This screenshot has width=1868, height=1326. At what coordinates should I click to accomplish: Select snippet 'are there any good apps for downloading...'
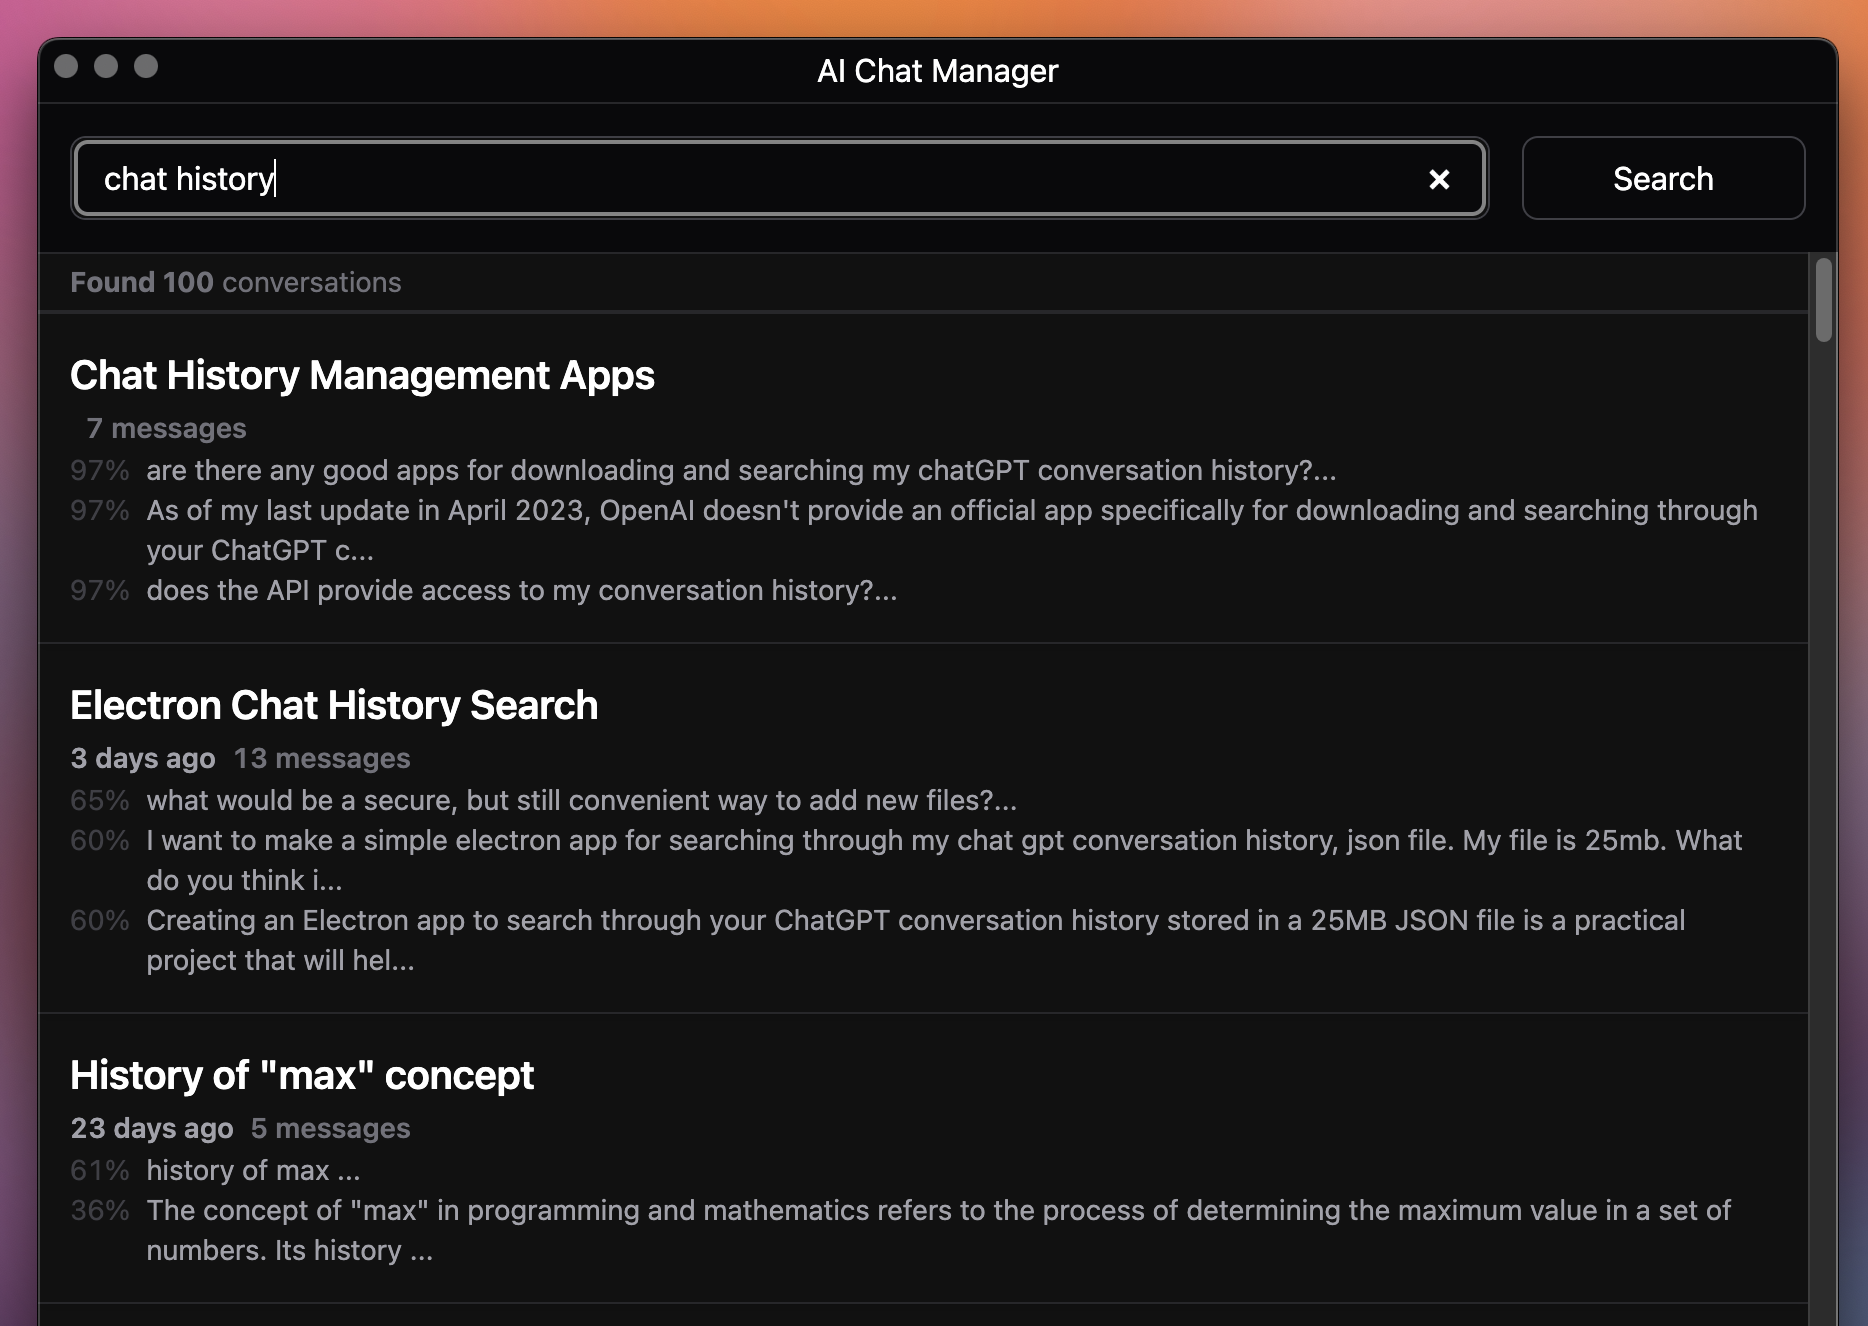pyautogui.click(x=741, y=470)
